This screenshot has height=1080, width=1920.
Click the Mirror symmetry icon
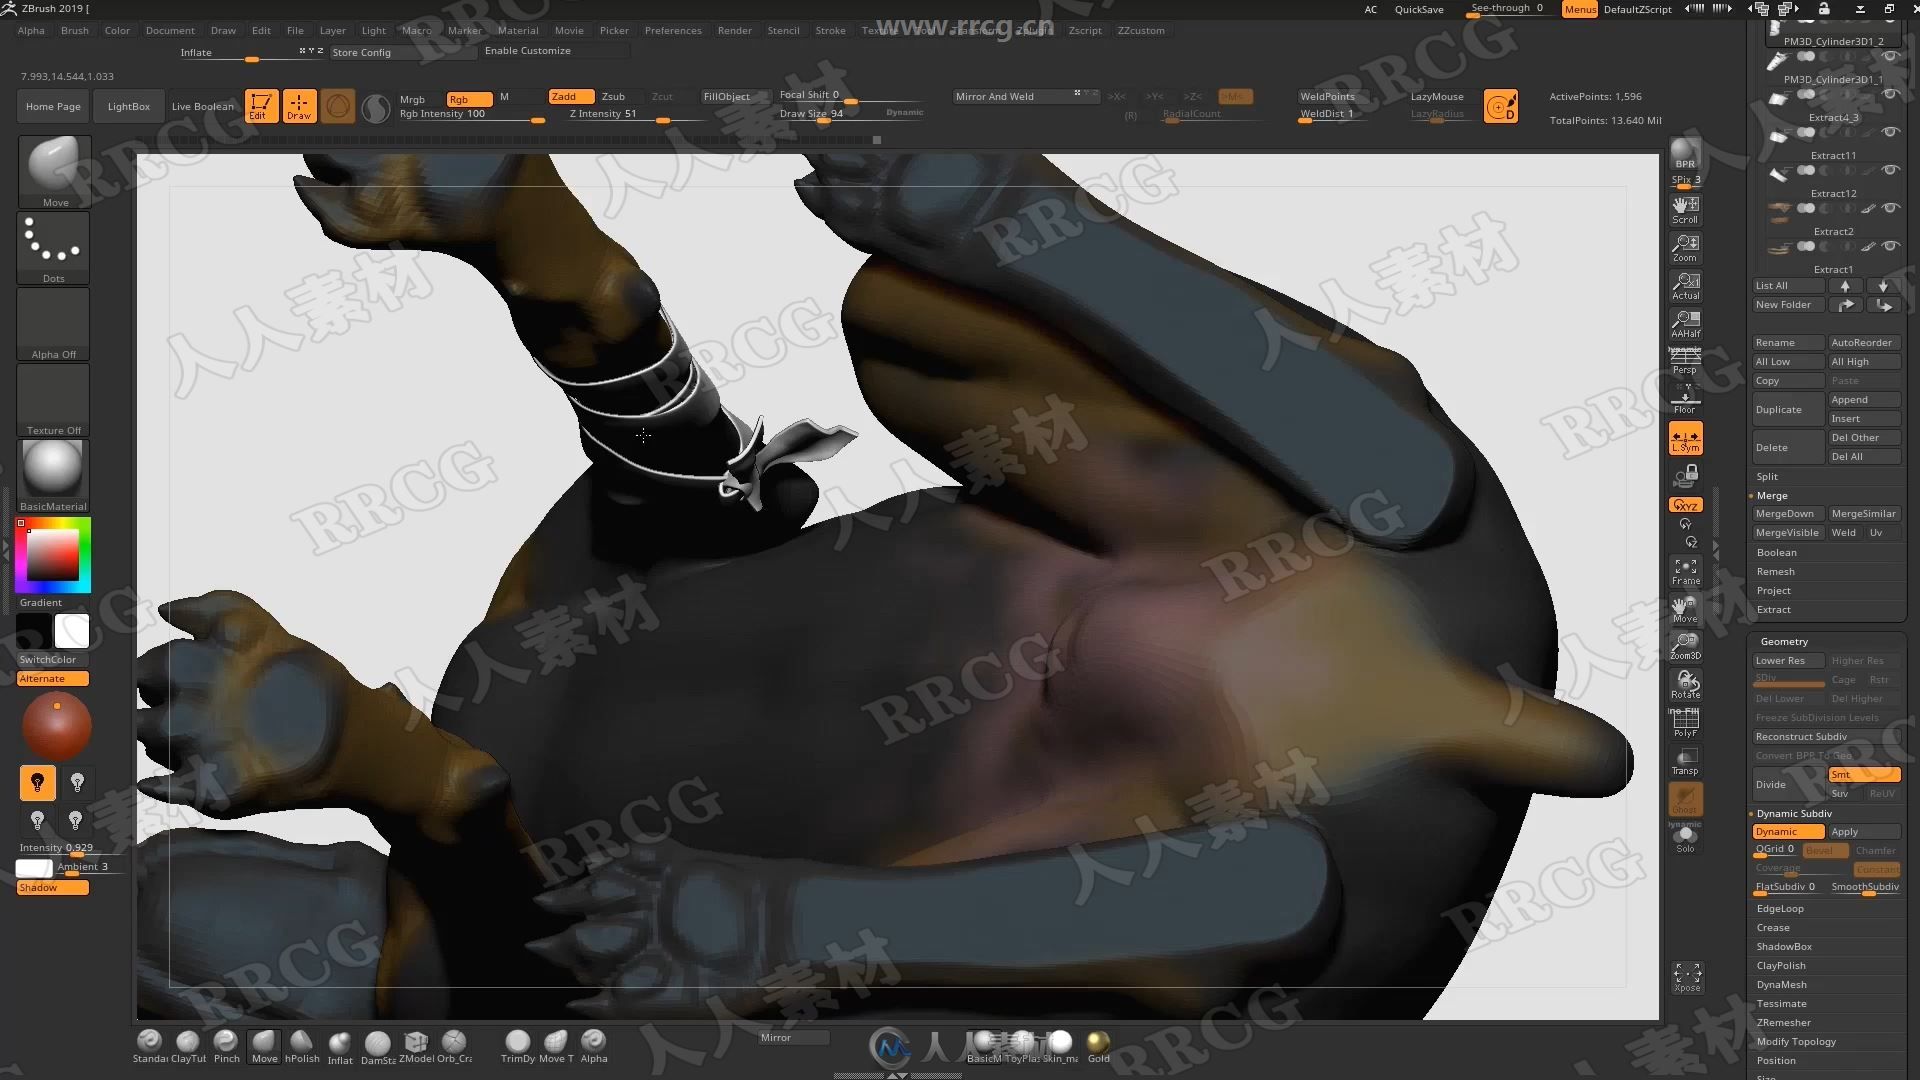pos(1685,438)
